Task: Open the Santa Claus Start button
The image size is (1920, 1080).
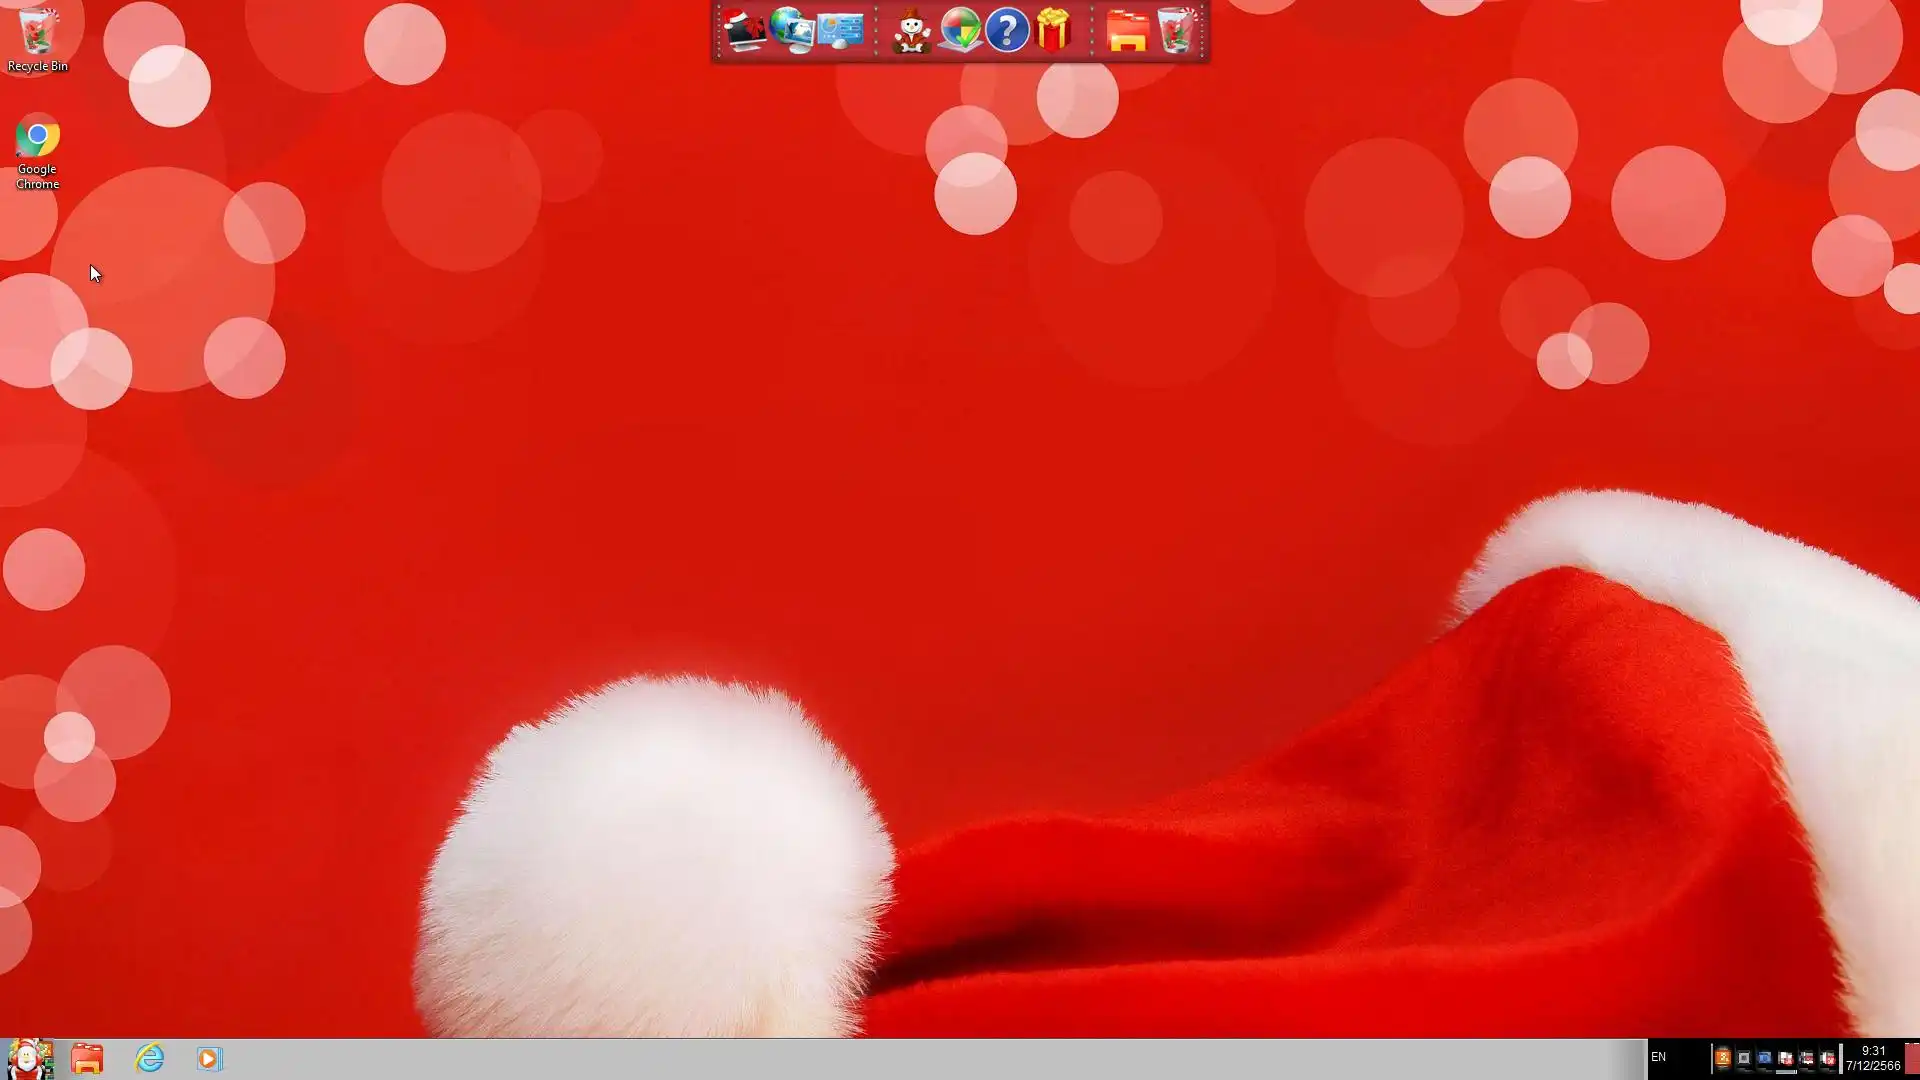Action: click(x=29, y=1058)
